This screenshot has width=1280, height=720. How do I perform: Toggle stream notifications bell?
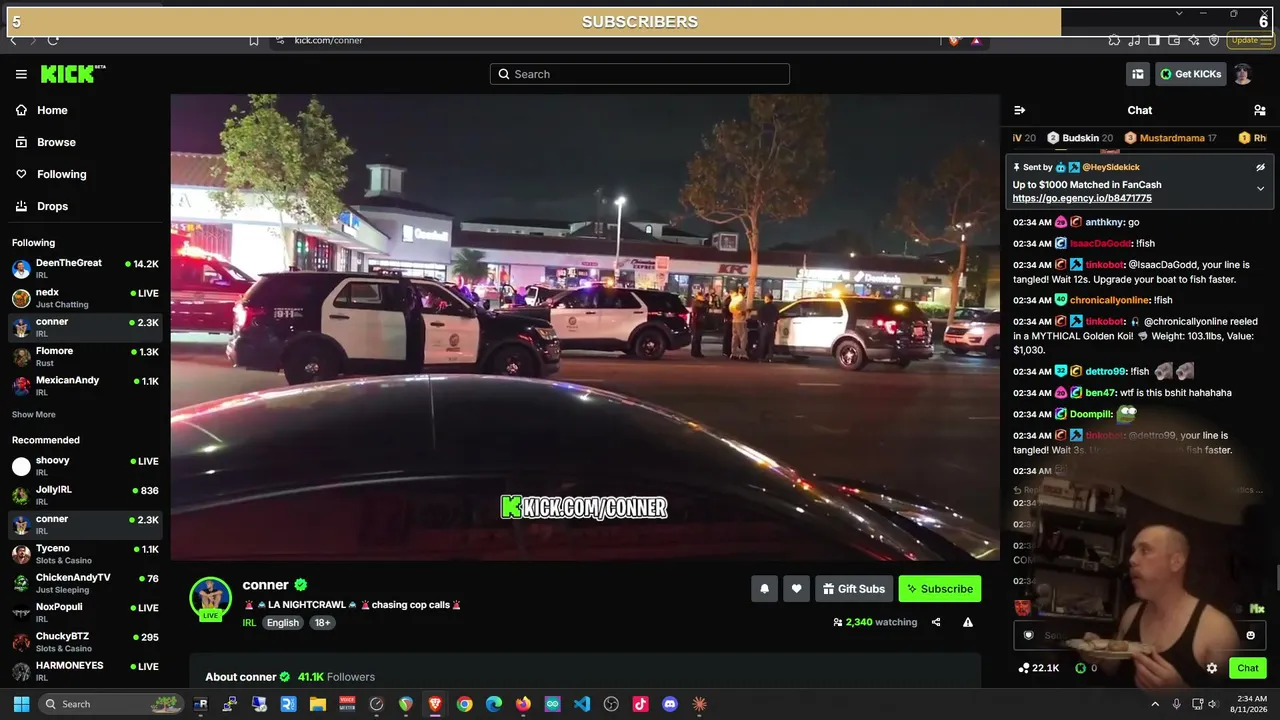click(764, 589)
